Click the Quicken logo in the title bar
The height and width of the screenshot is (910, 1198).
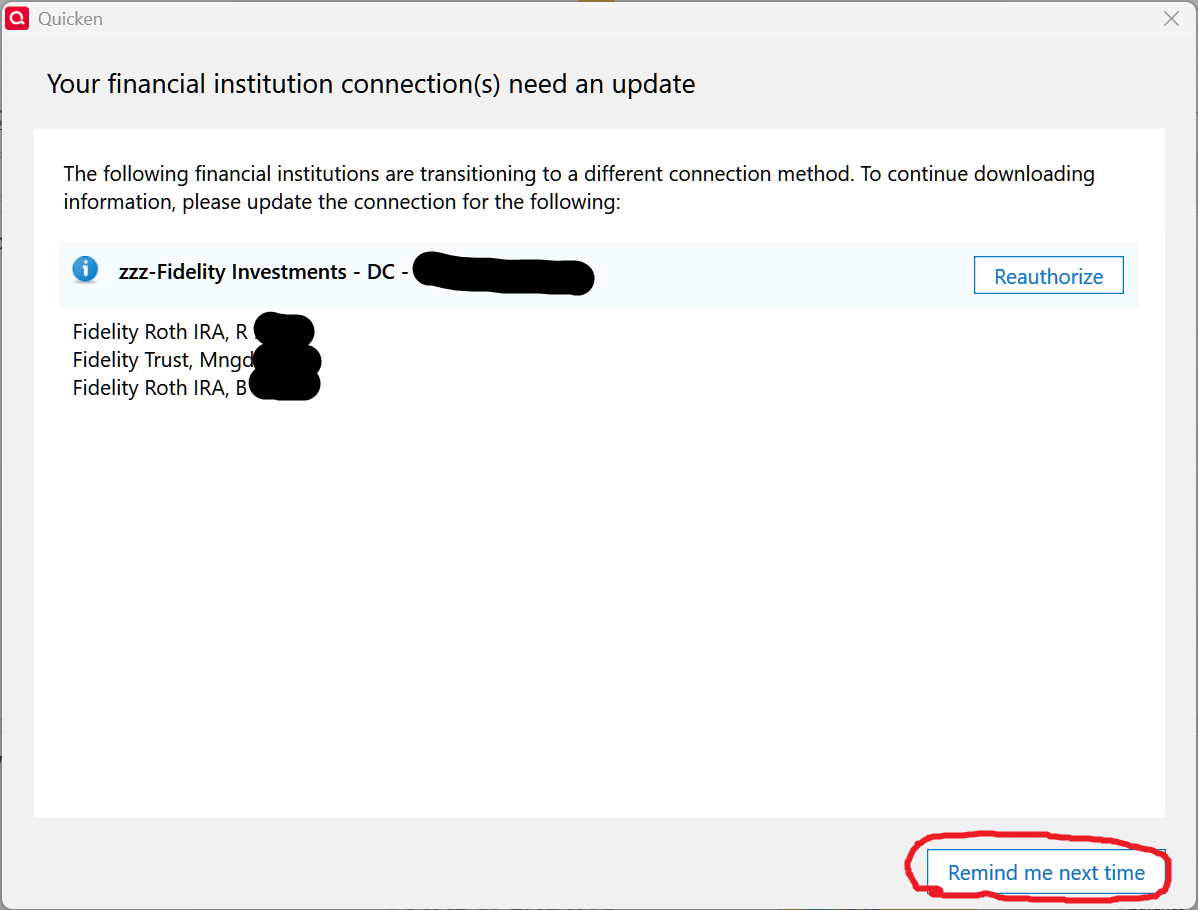click(17, 18)
